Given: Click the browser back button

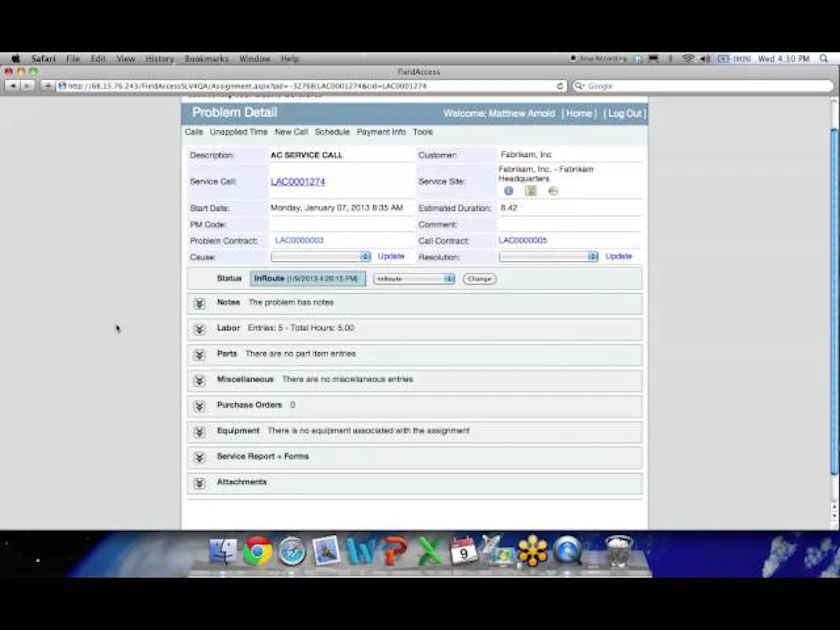Looking at the screenshot, I should coord(13,86).
